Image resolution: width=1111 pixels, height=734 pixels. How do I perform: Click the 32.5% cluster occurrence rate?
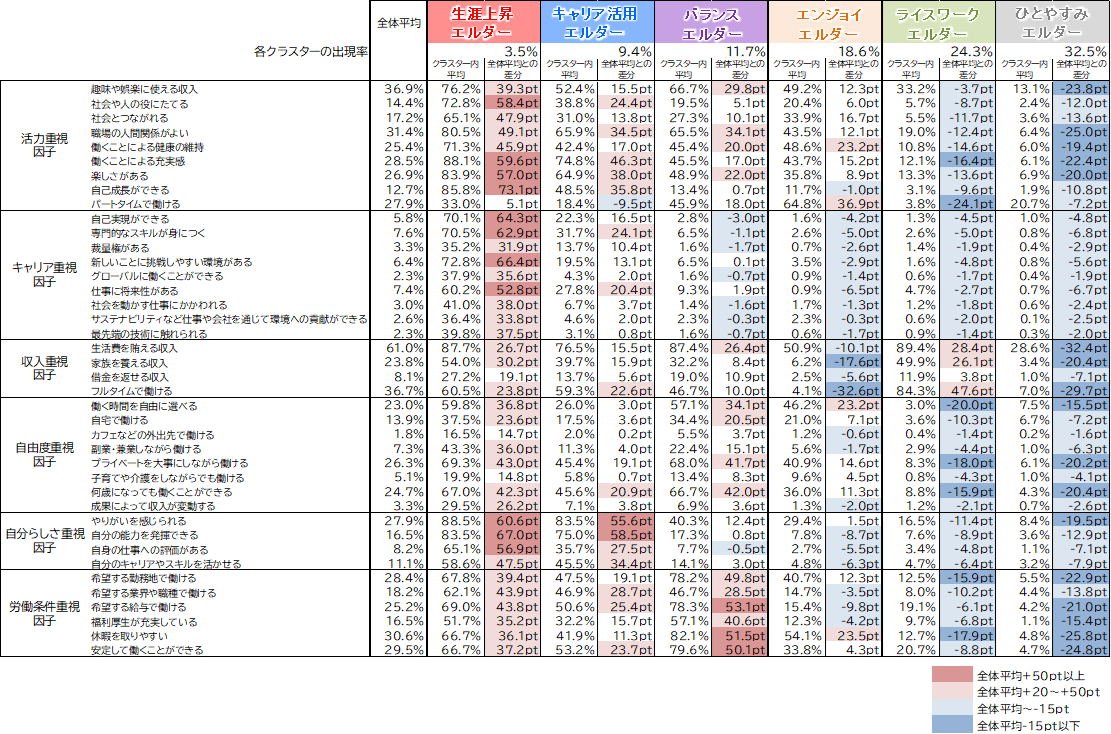coord(1085,51)
